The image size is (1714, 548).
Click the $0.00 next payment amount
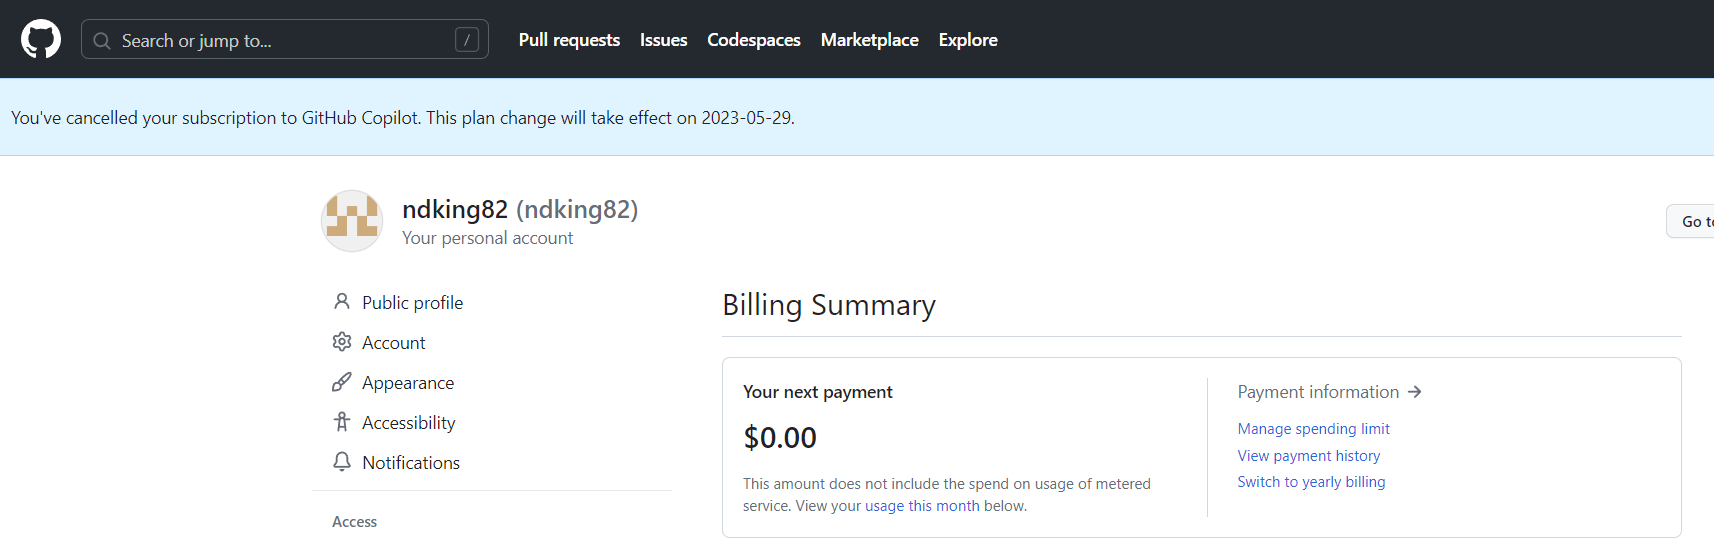pos(780,437)
